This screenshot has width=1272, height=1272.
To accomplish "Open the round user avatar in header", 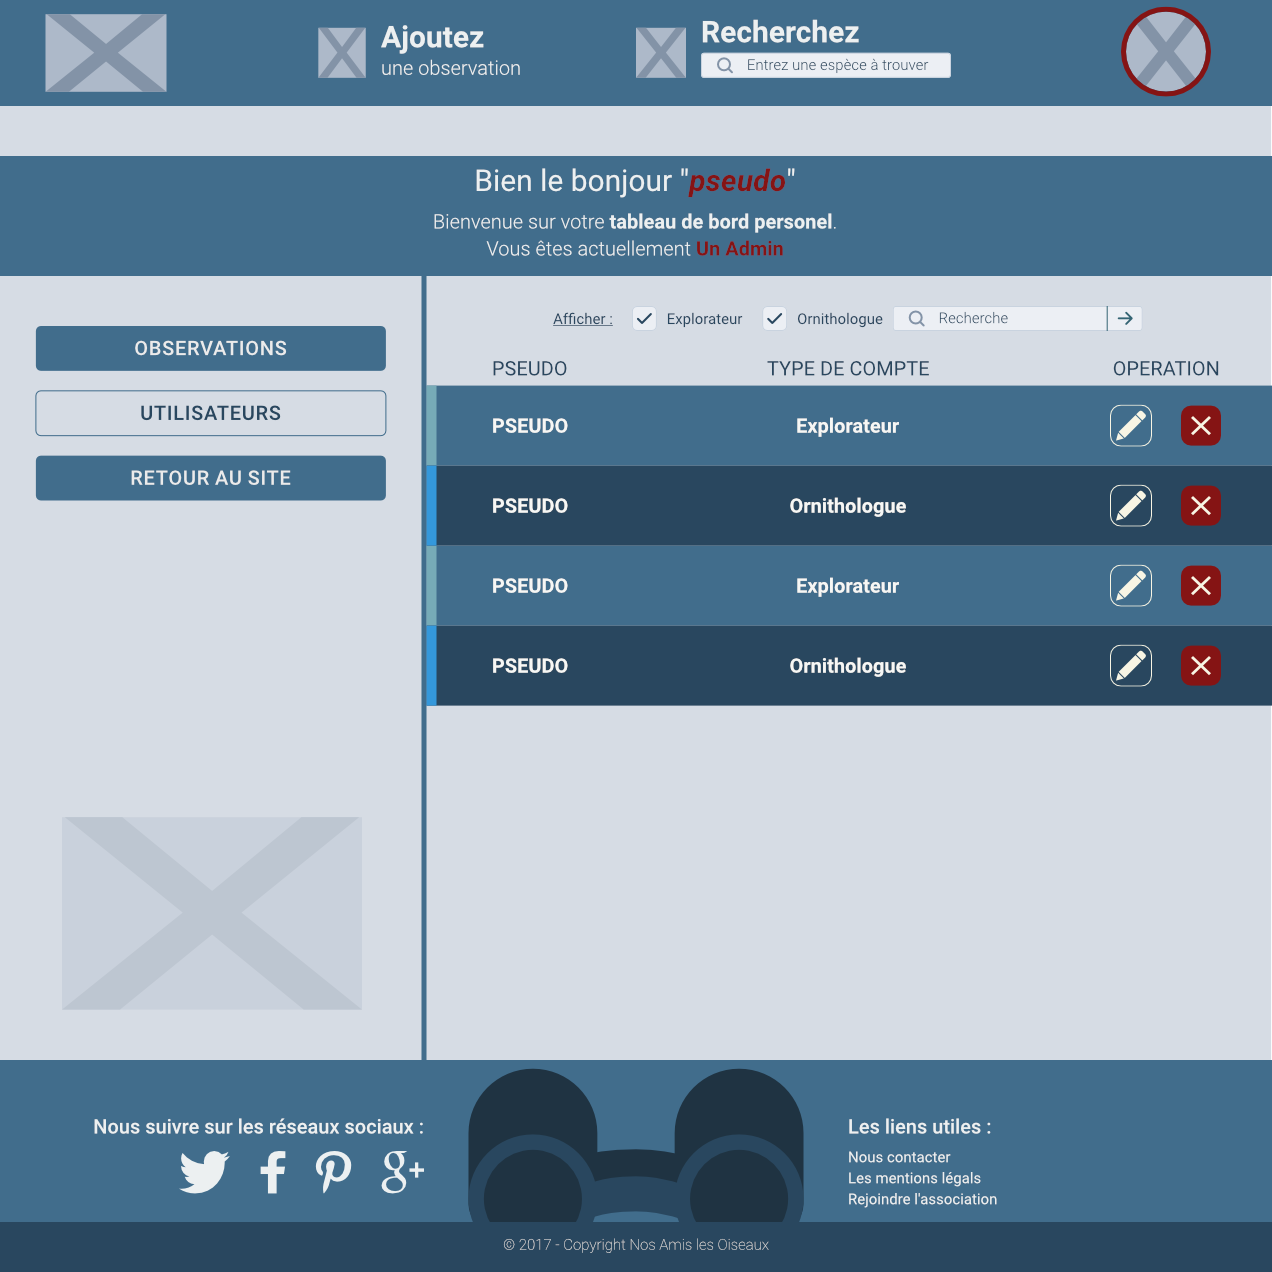I will tap(1166, 52).
